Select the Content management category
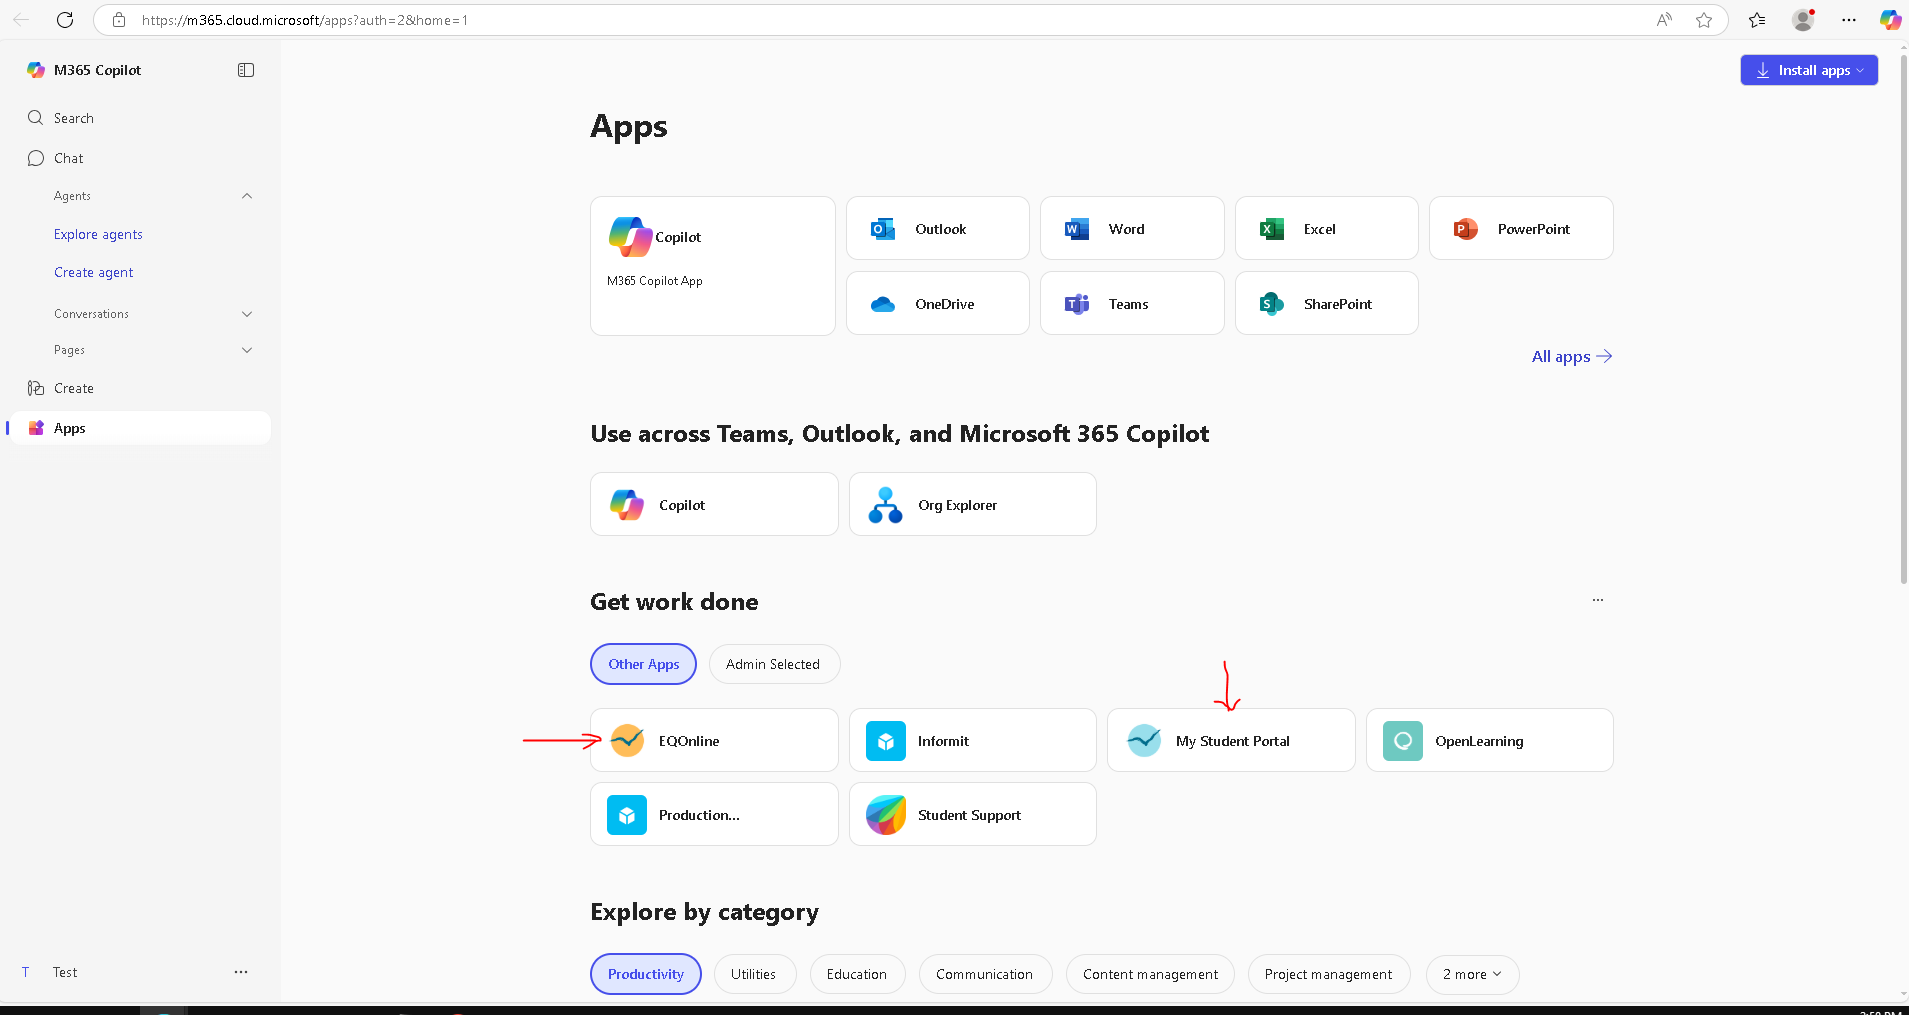 (1150, 974)
